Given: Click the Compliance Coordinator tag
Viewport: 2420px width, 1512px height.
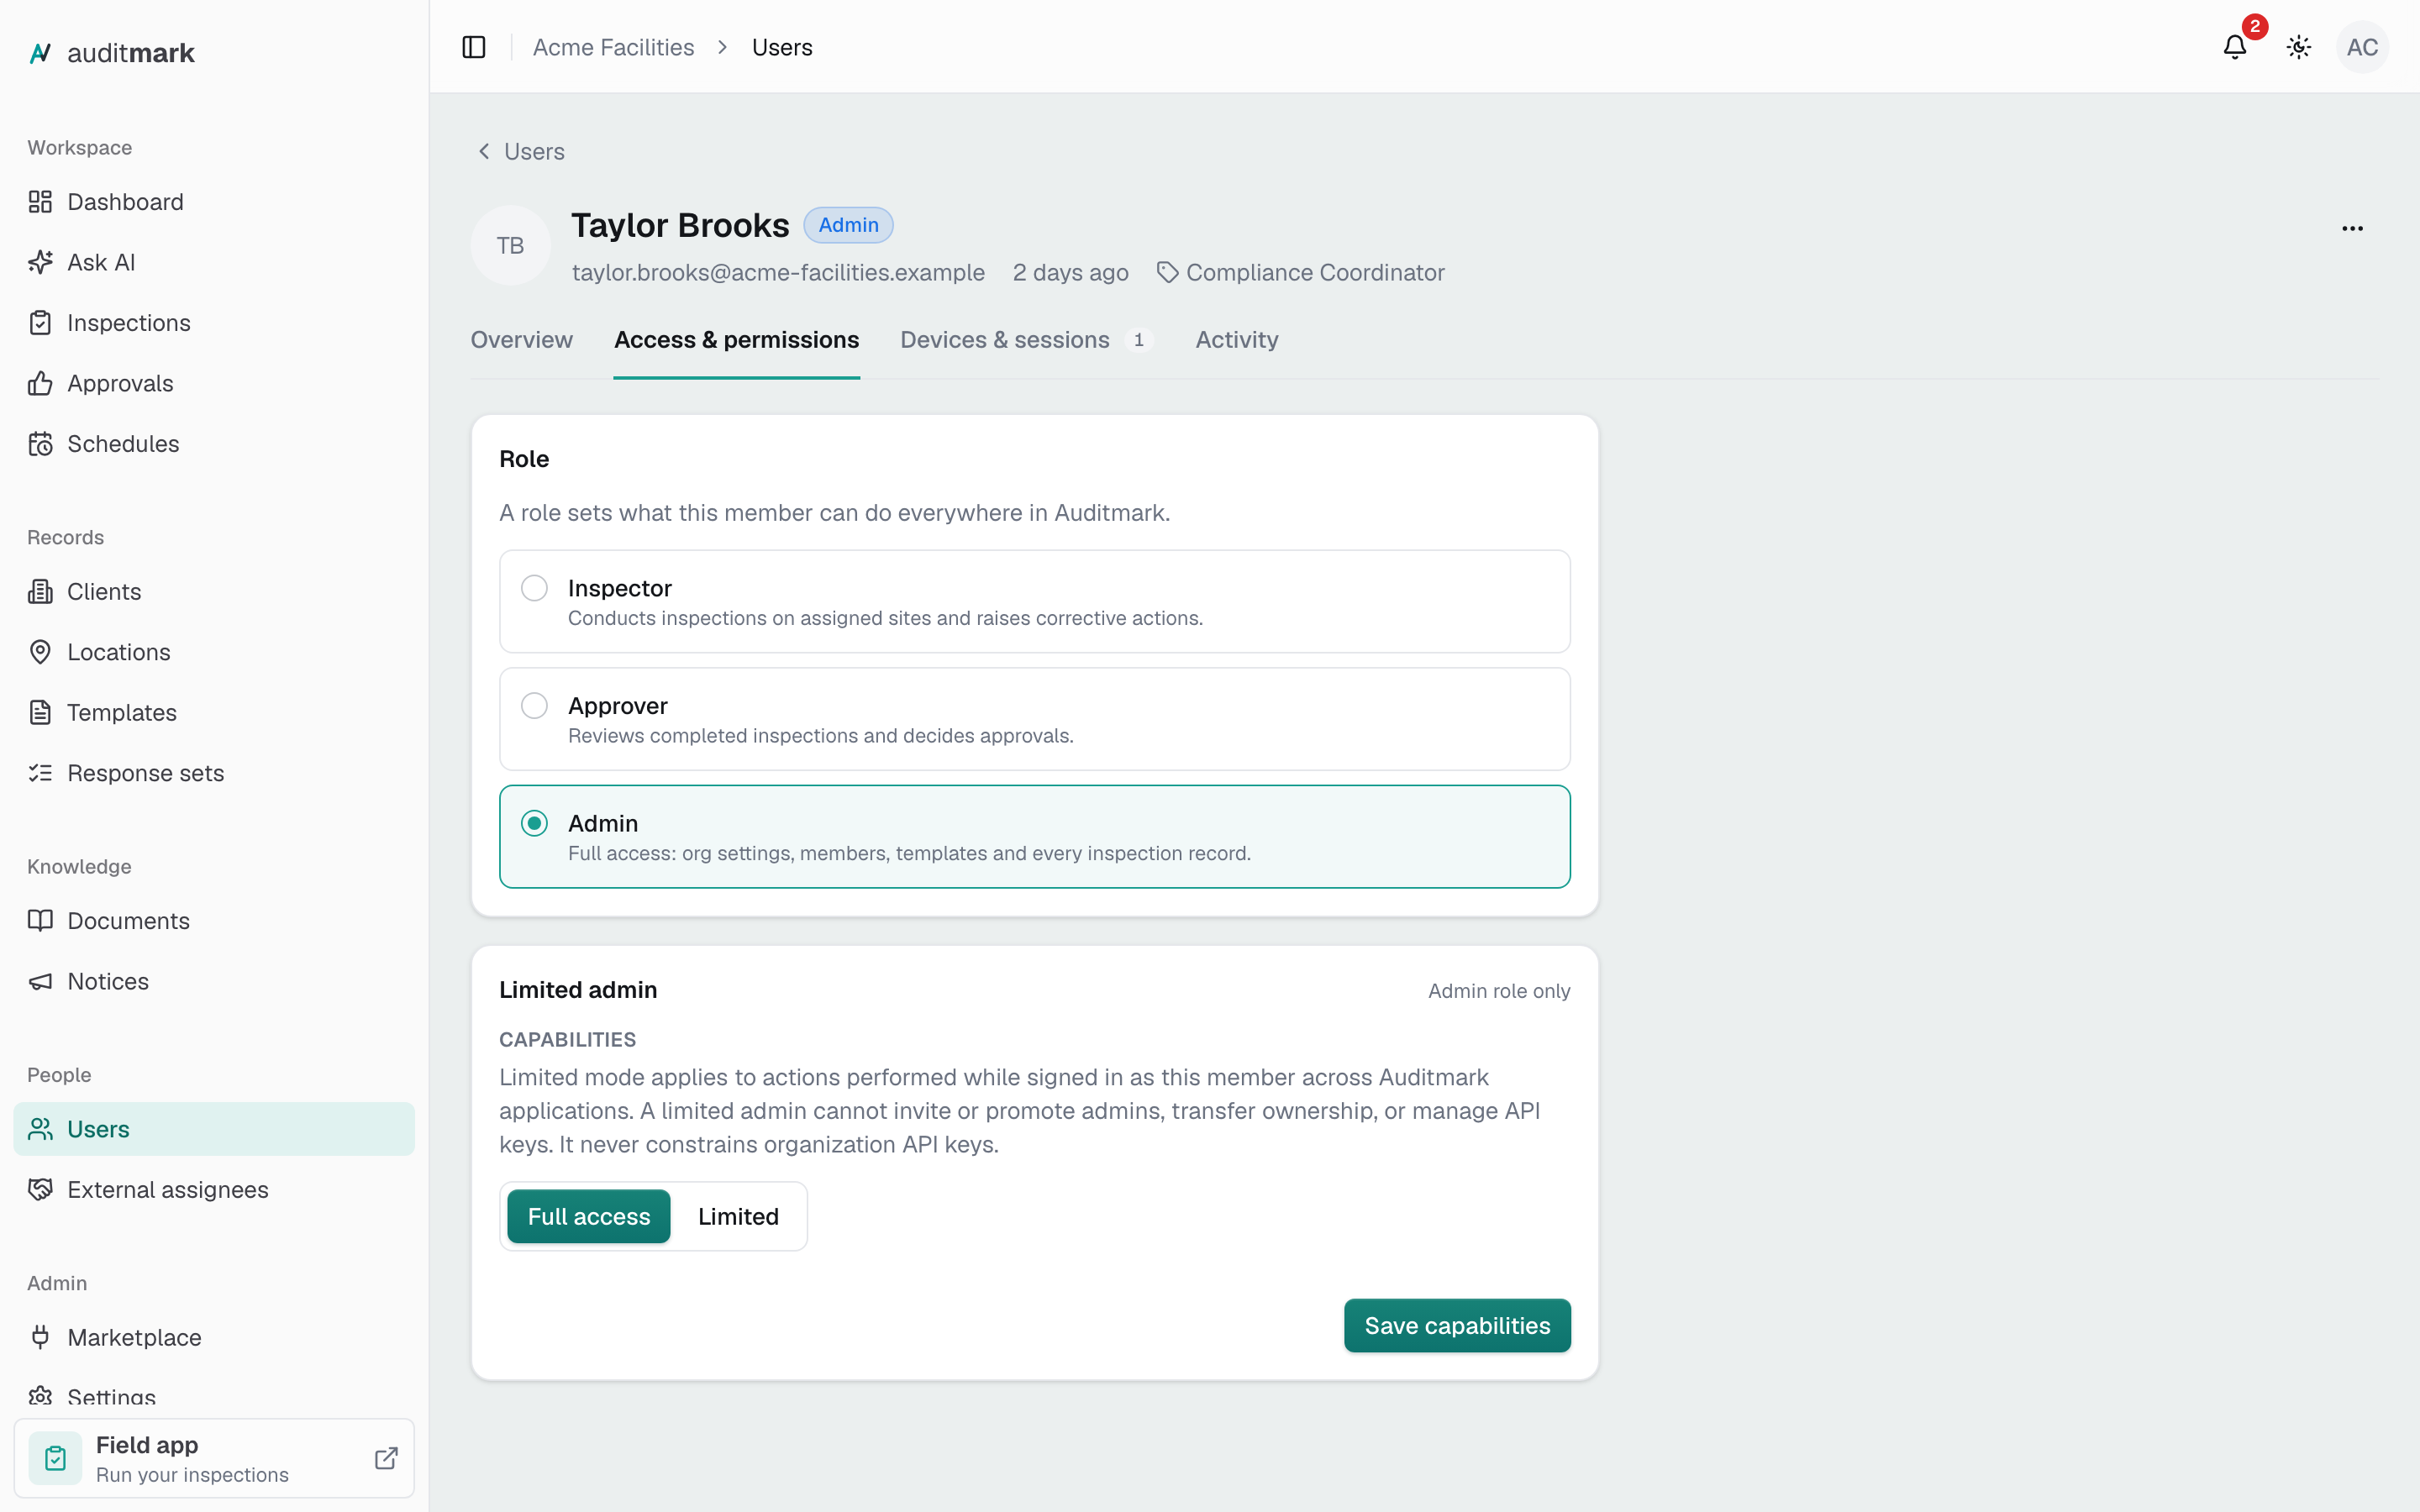Looking at the screenshot, I should click(x=1300, y=272).
